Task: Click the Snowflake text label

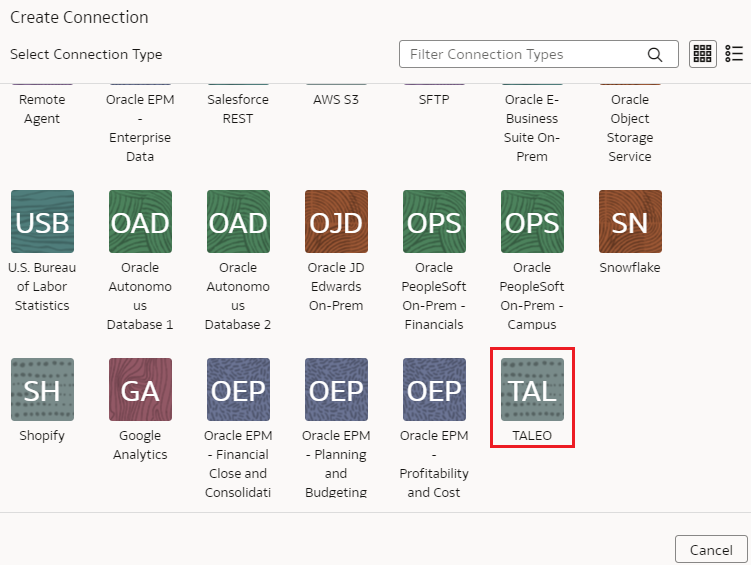Action: coord(630,268)
